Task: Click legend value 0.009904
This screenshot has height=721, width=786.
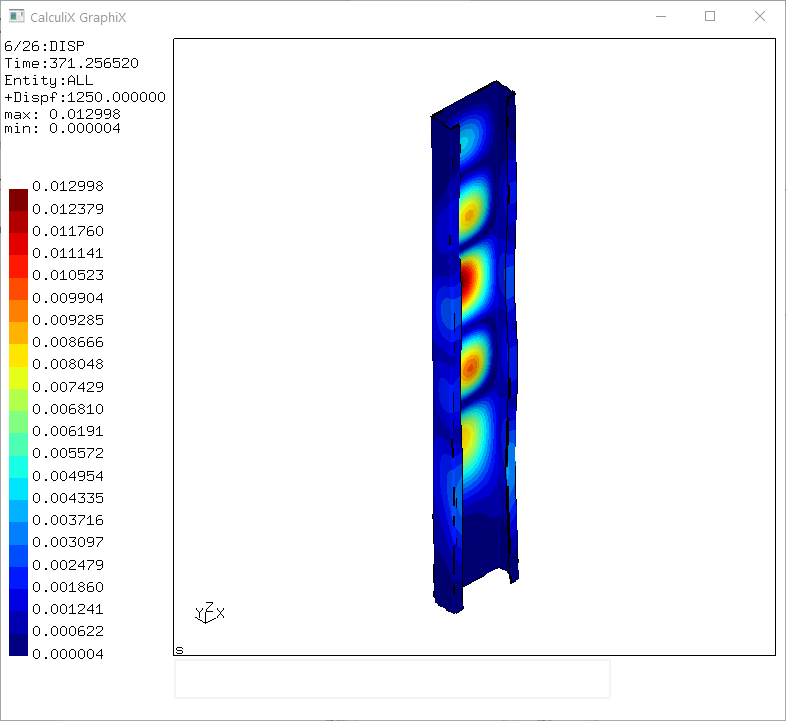Action: [x=68, y=298]
